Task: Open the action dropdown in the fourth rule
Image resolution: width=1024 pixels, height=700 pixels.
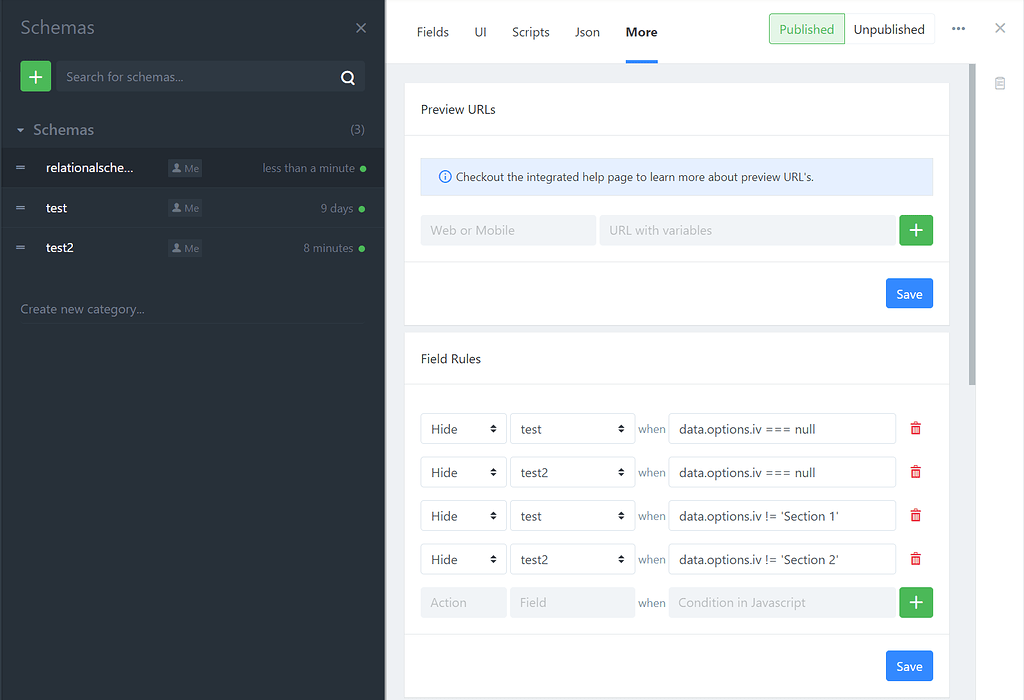Action: coord(463,559)
